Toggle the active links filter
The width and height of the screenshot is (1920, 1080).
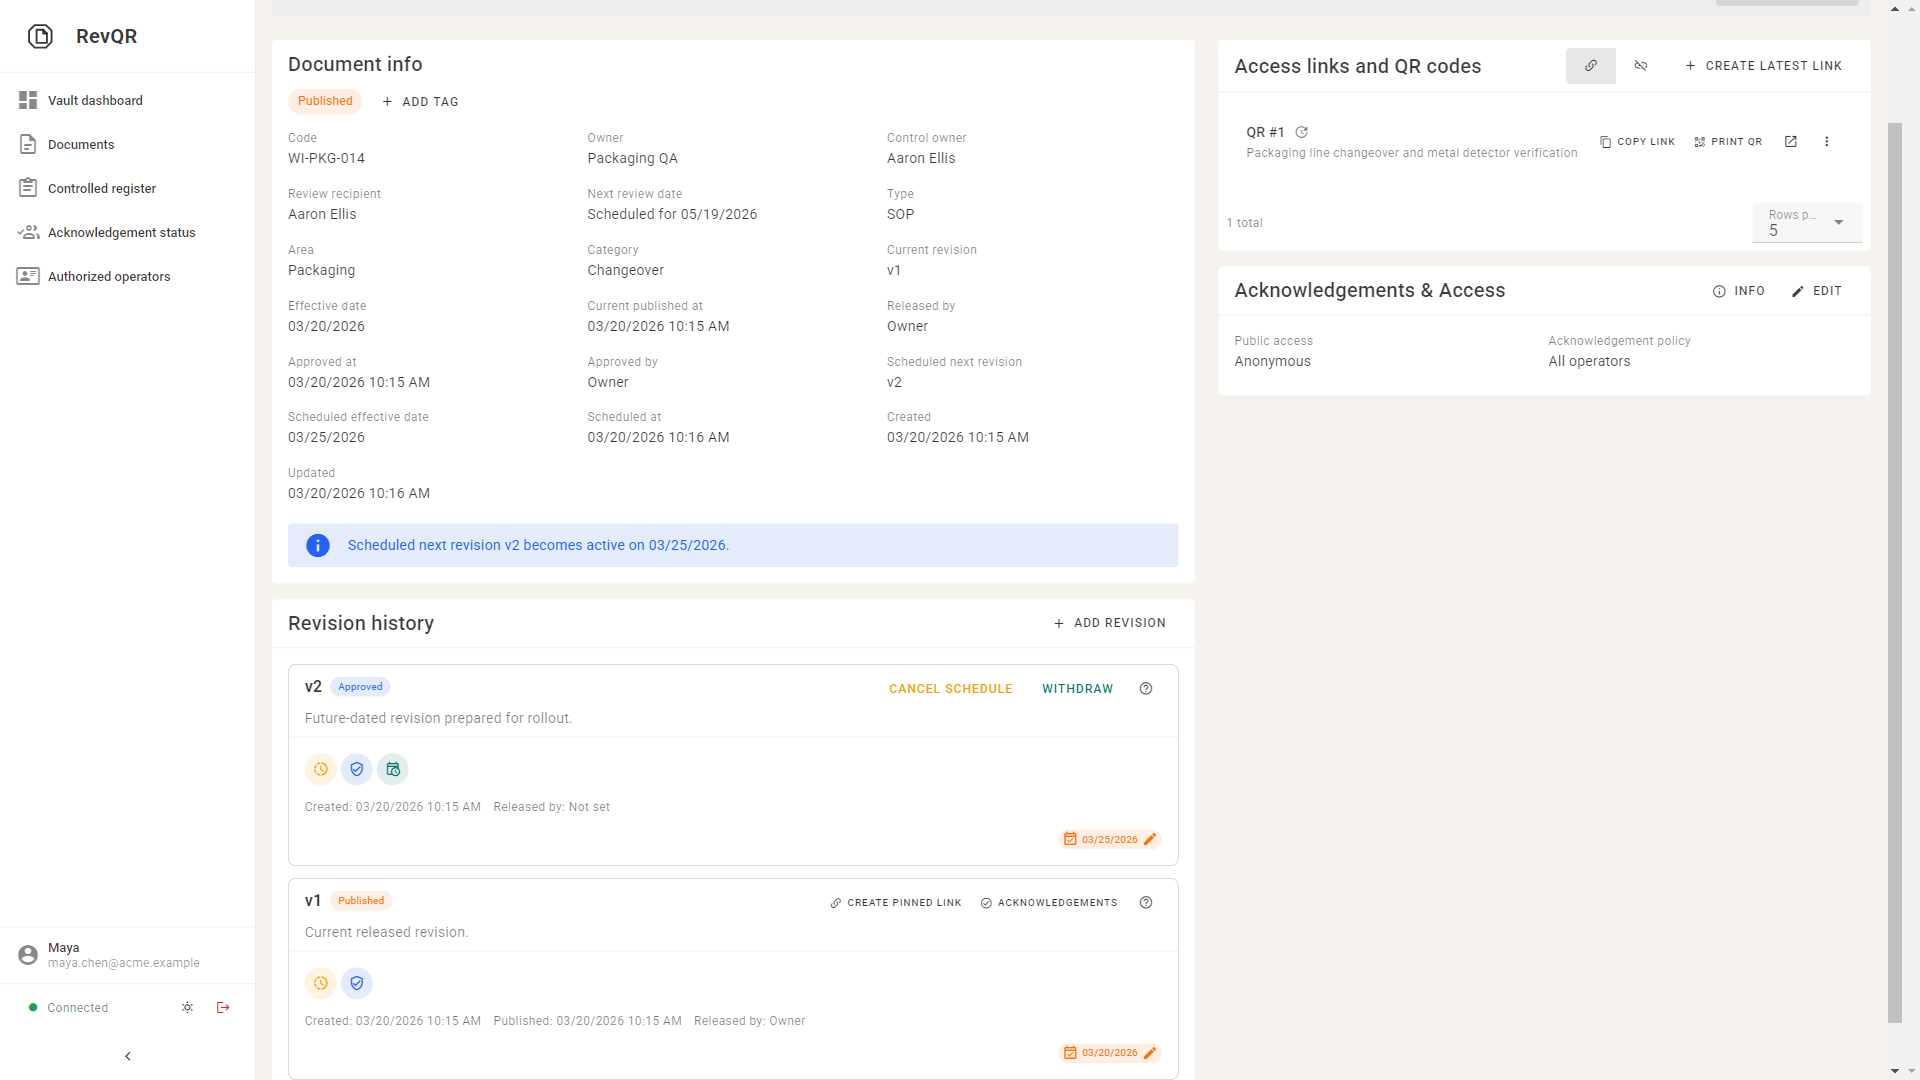(1590, 65)
